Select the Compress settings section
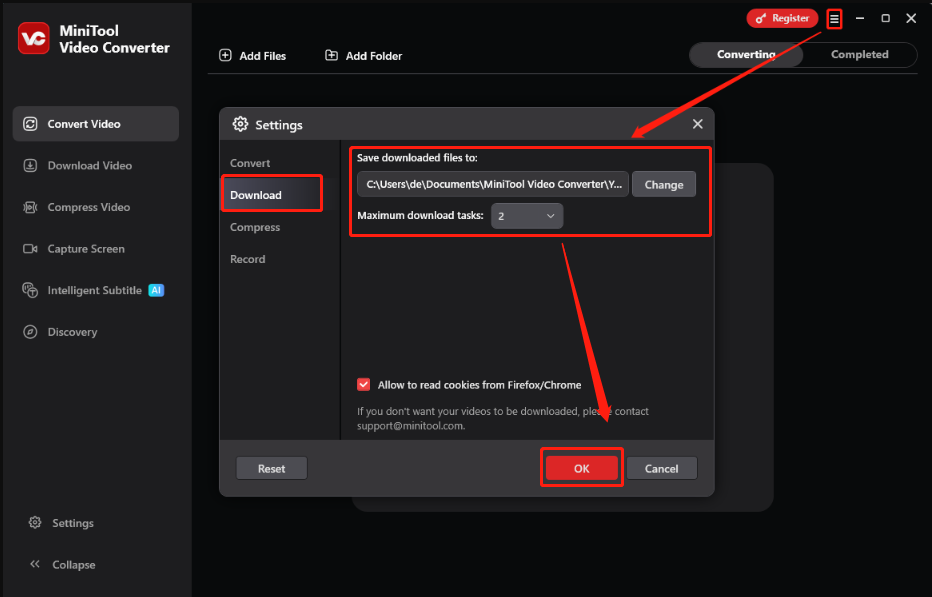The height and width of the screenshot is (597, 932). (x=255, y=226)
